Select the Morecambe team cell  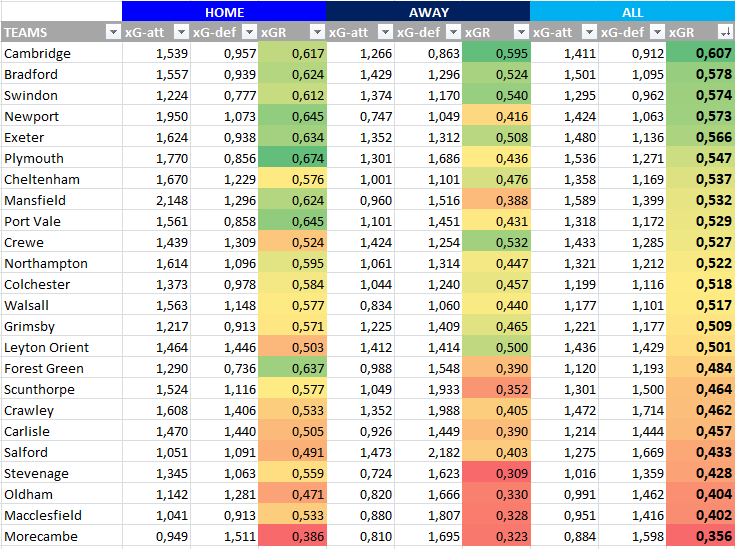[x=61, y=536]
